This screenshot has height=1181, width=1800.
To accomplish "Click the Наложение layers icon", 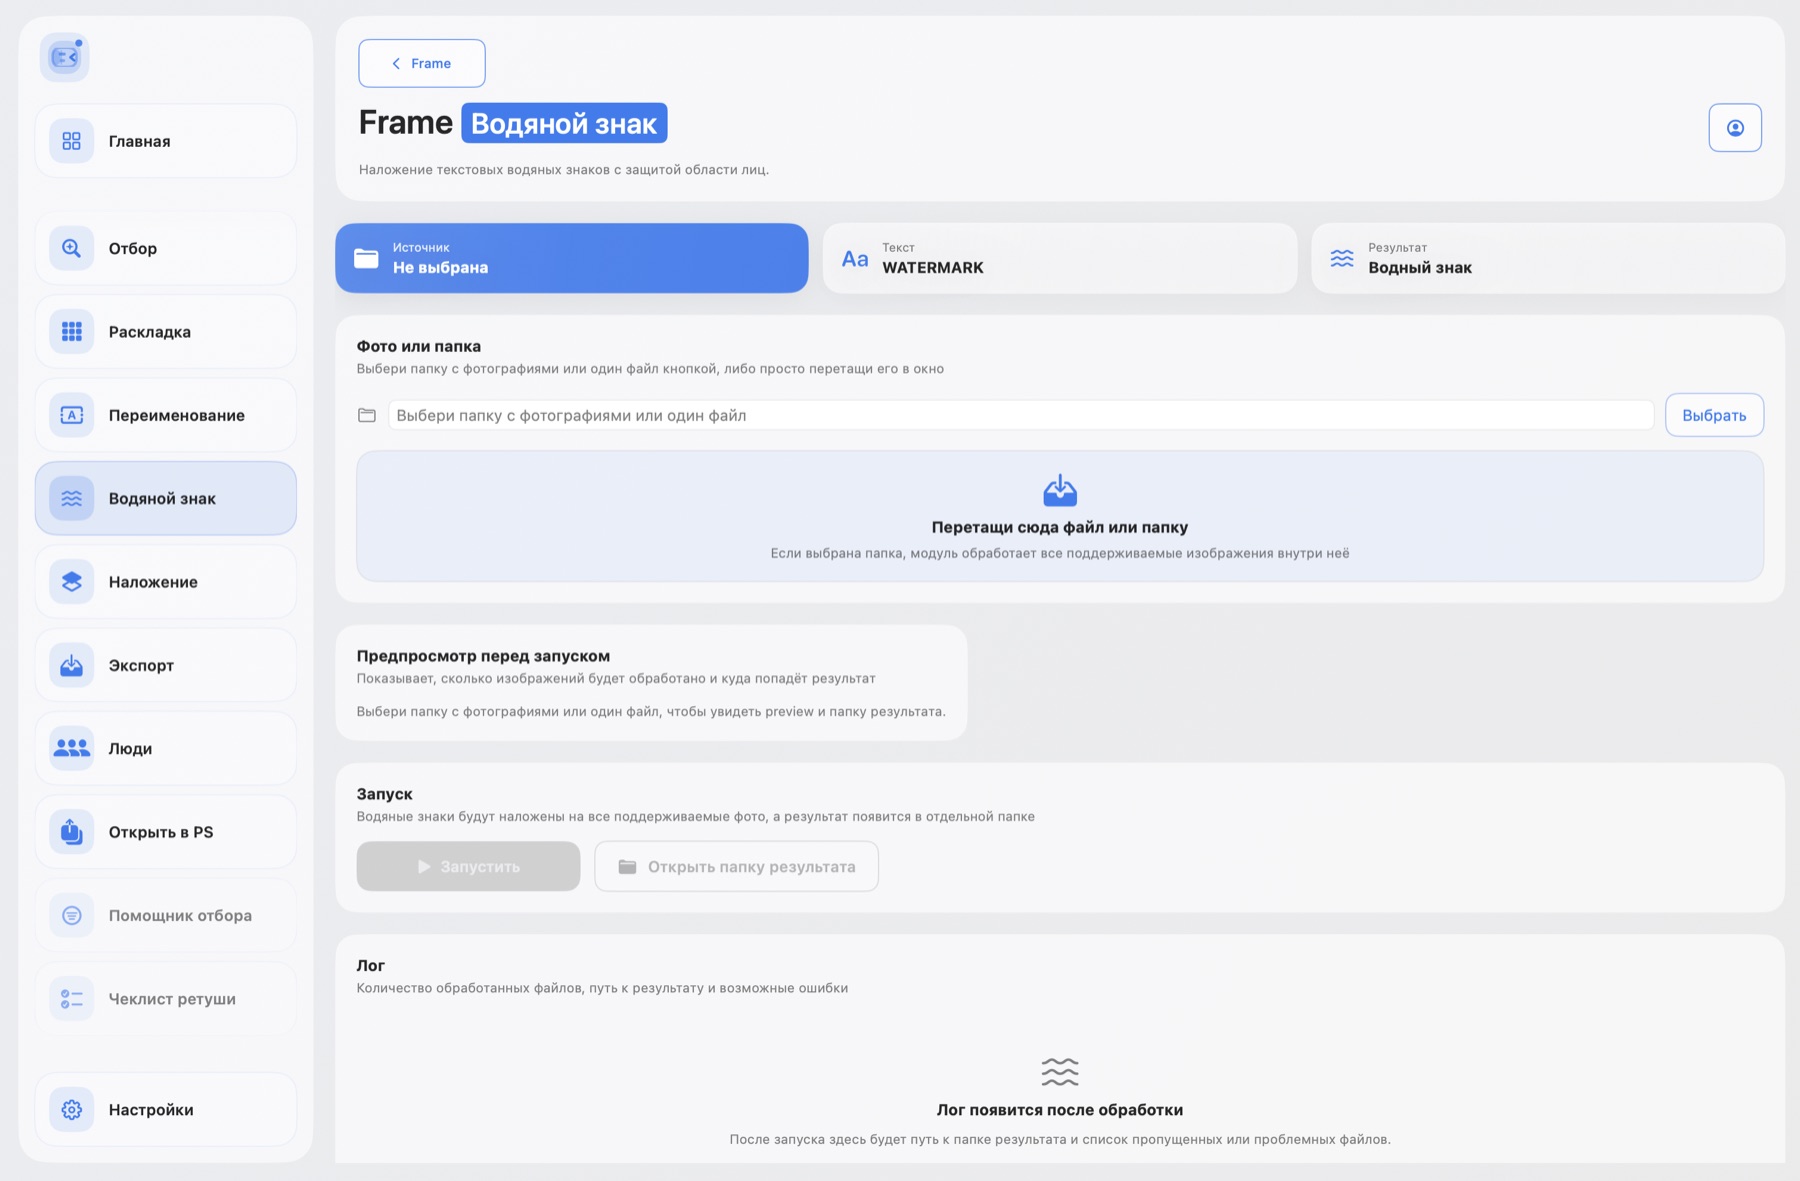I will (72, 581).
